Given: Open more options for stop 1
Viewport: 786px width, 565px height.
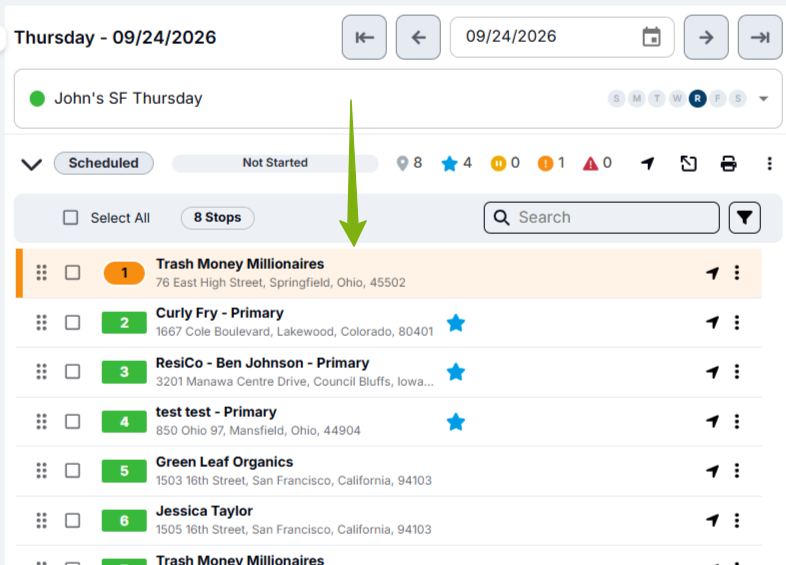Looking at the screenshot, I should tap(736, 273).
